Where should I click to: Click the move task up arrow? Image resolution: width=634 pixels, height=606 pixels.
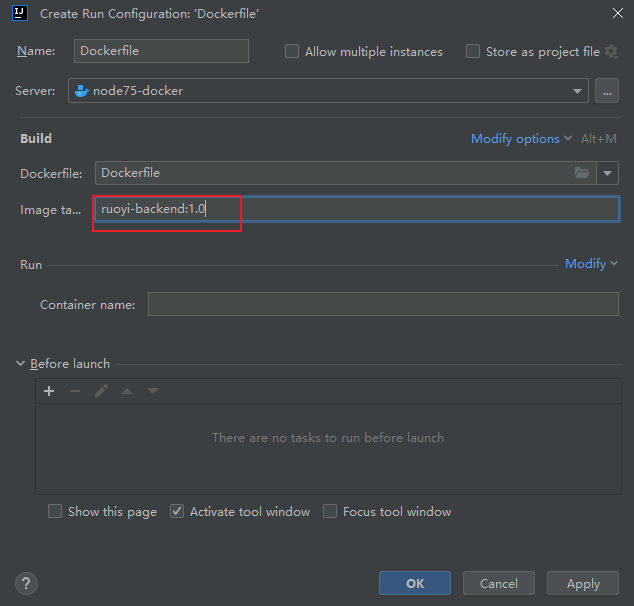127,391
